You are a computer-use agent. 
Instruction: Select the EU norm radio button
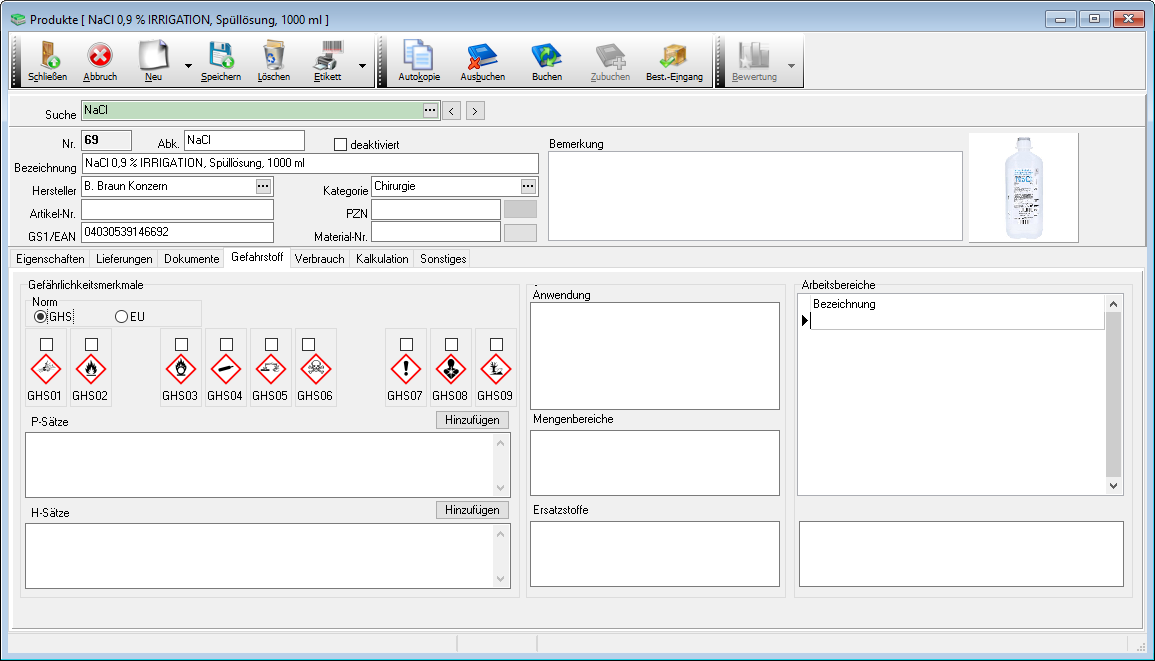(122, 317)
